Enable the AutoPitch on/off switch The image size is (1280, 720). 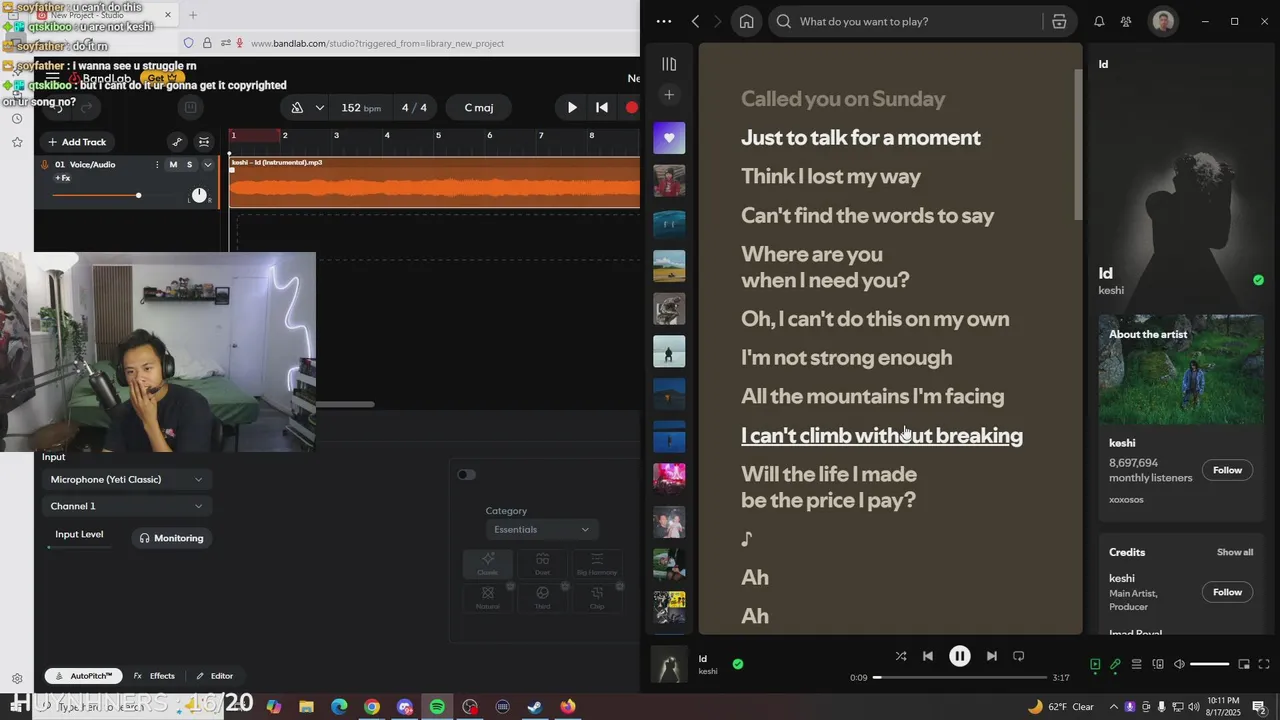(467, 475)
